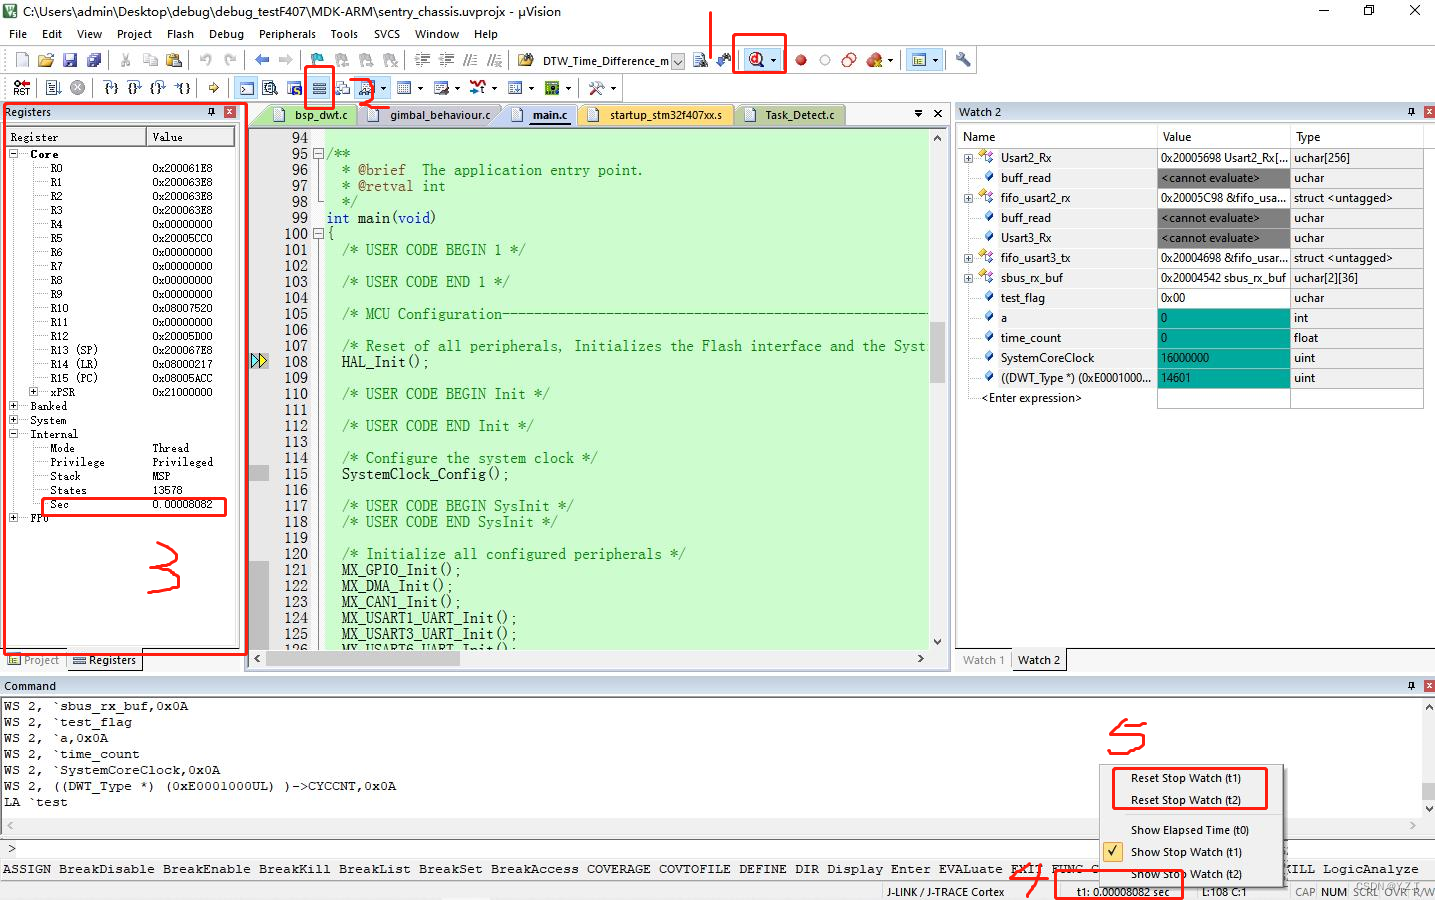
Task: Open Watch Windows dropdown arrow
Action: tap(383, 88)
